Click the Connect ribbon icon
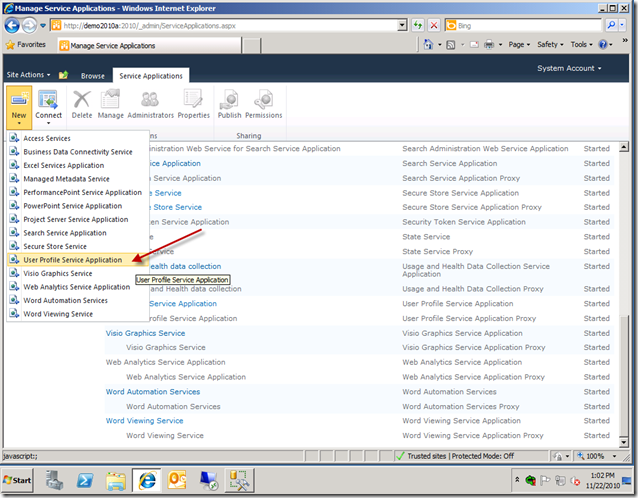Image resolution: width=638 pixels, height=498 pixels. point(48,103)
